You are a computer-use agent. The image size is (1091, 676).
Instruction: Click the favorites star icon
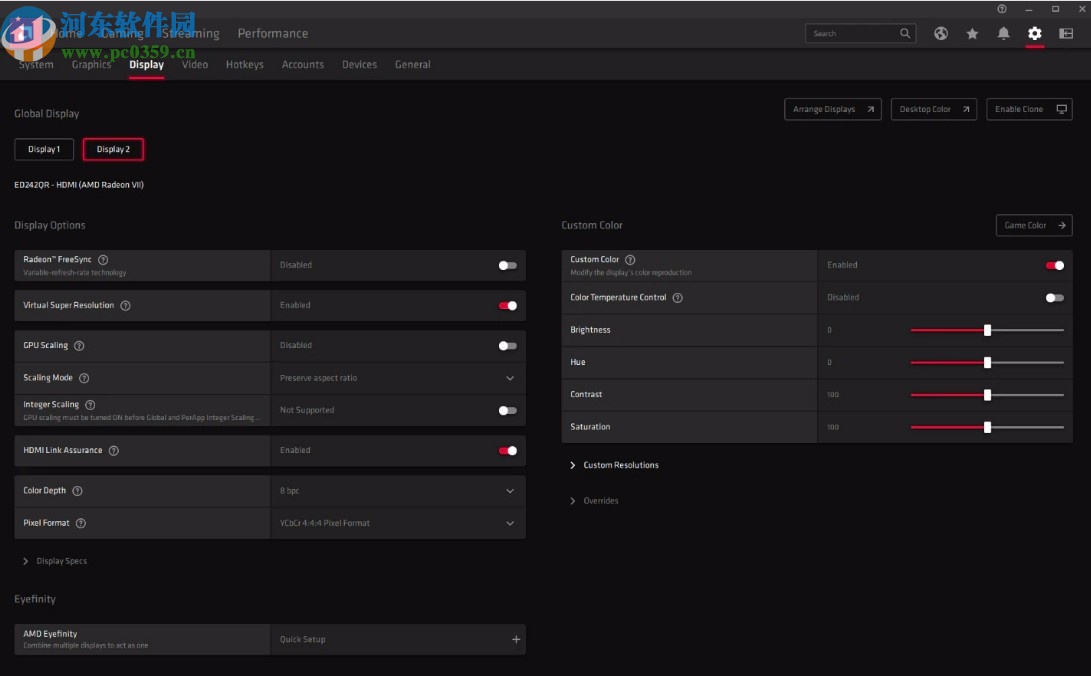972,33
